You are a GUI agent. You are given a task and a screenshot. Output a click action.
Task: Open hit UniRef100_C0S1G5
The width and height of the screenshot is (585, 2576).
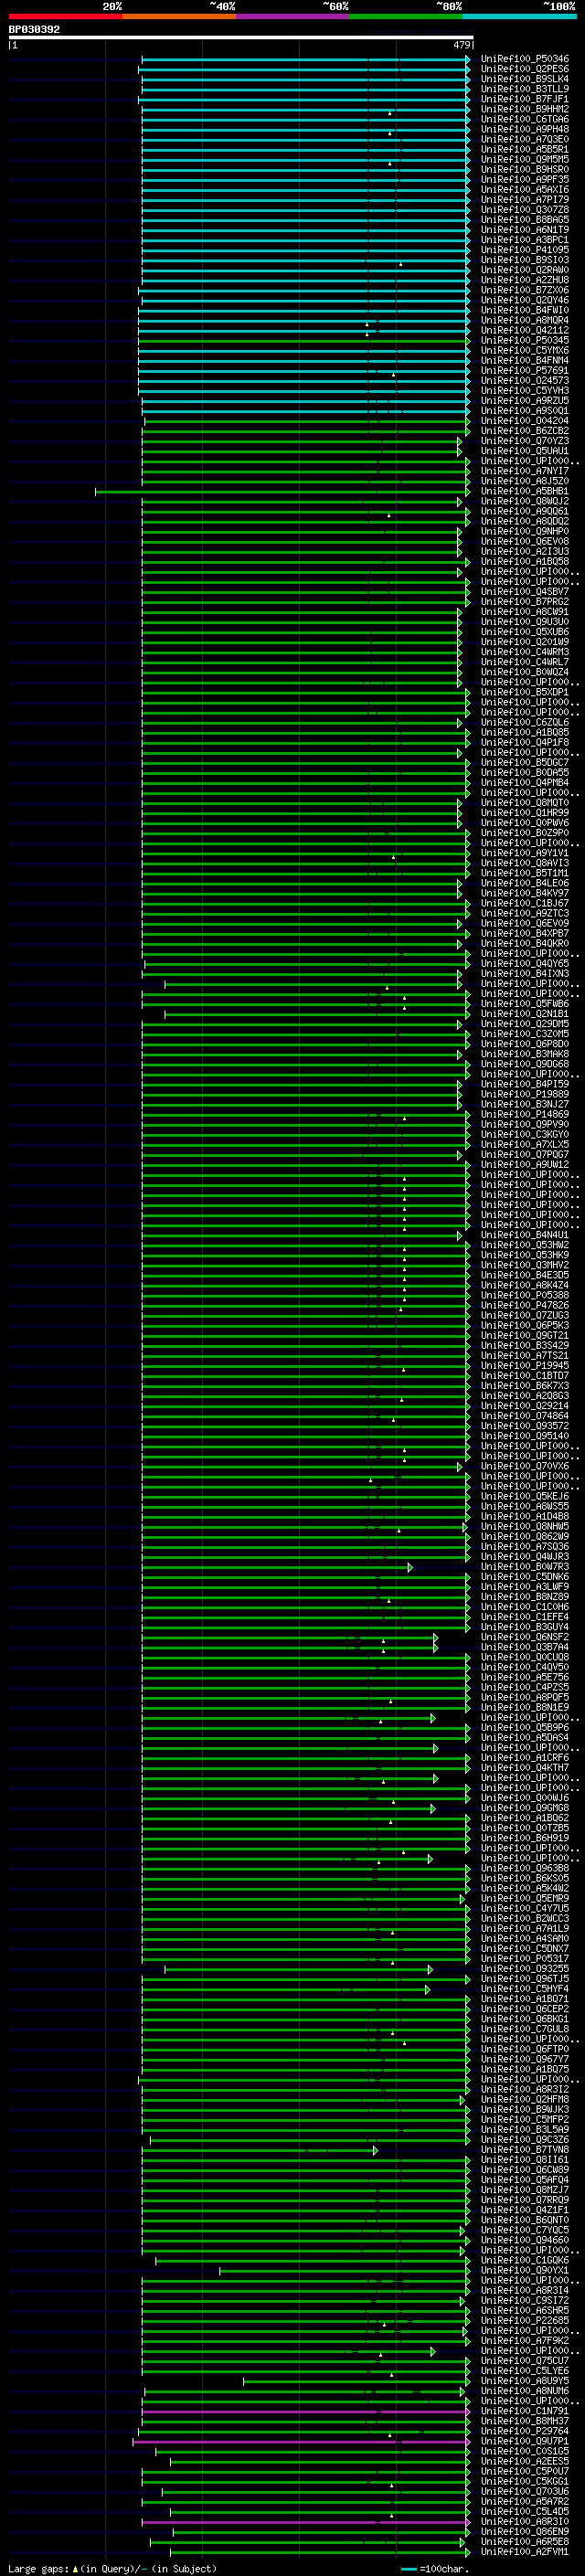pyautogui.click(x=525, y=2451)
